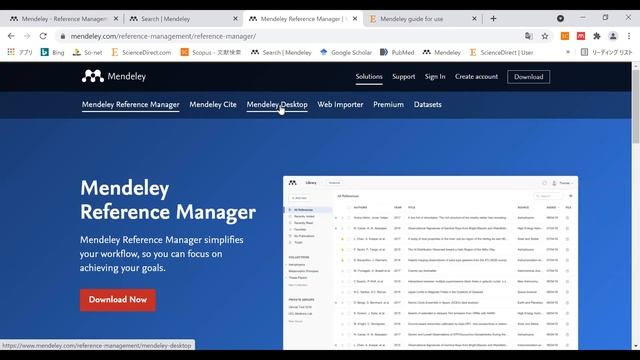The height and width of the screenshot is (360, 640).
Task: Click the Reference Manager app preview image
Action: coord(431,262)
